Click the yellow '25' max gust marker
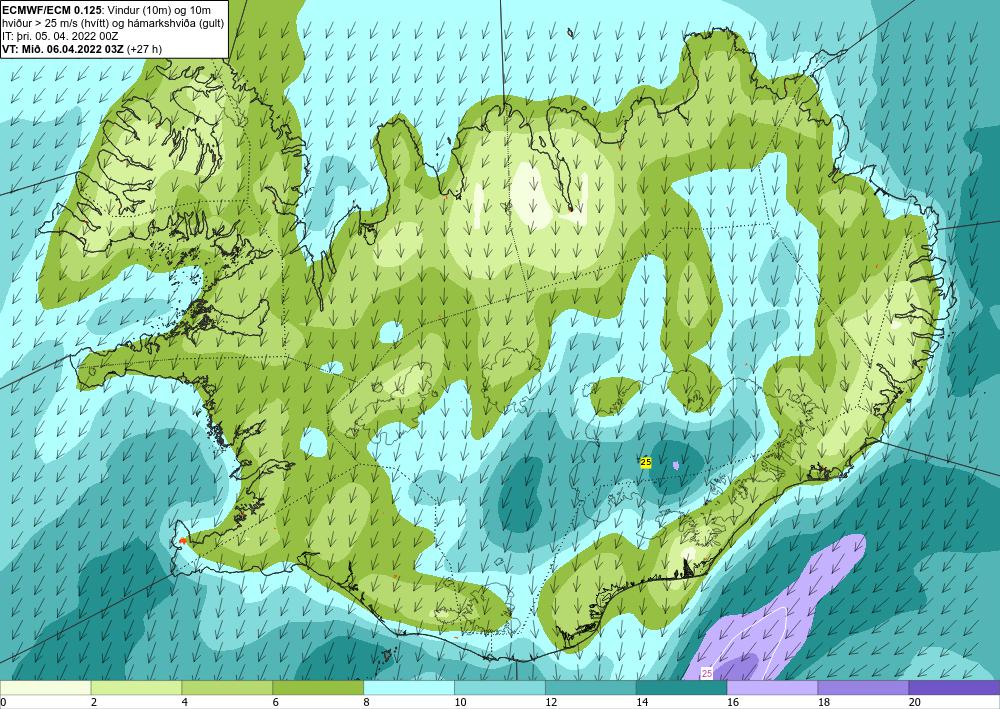 click(x=645, y=462)
